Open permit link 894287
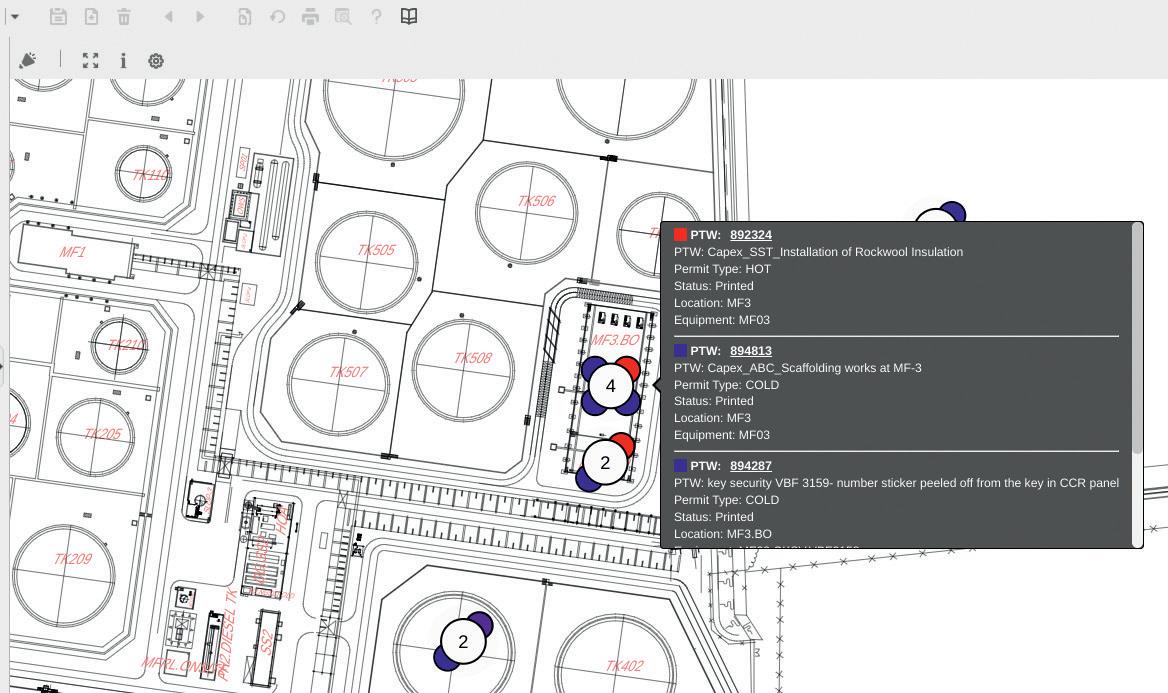The height and width of the screenshot is (693, 1168). tap(750, 466)
